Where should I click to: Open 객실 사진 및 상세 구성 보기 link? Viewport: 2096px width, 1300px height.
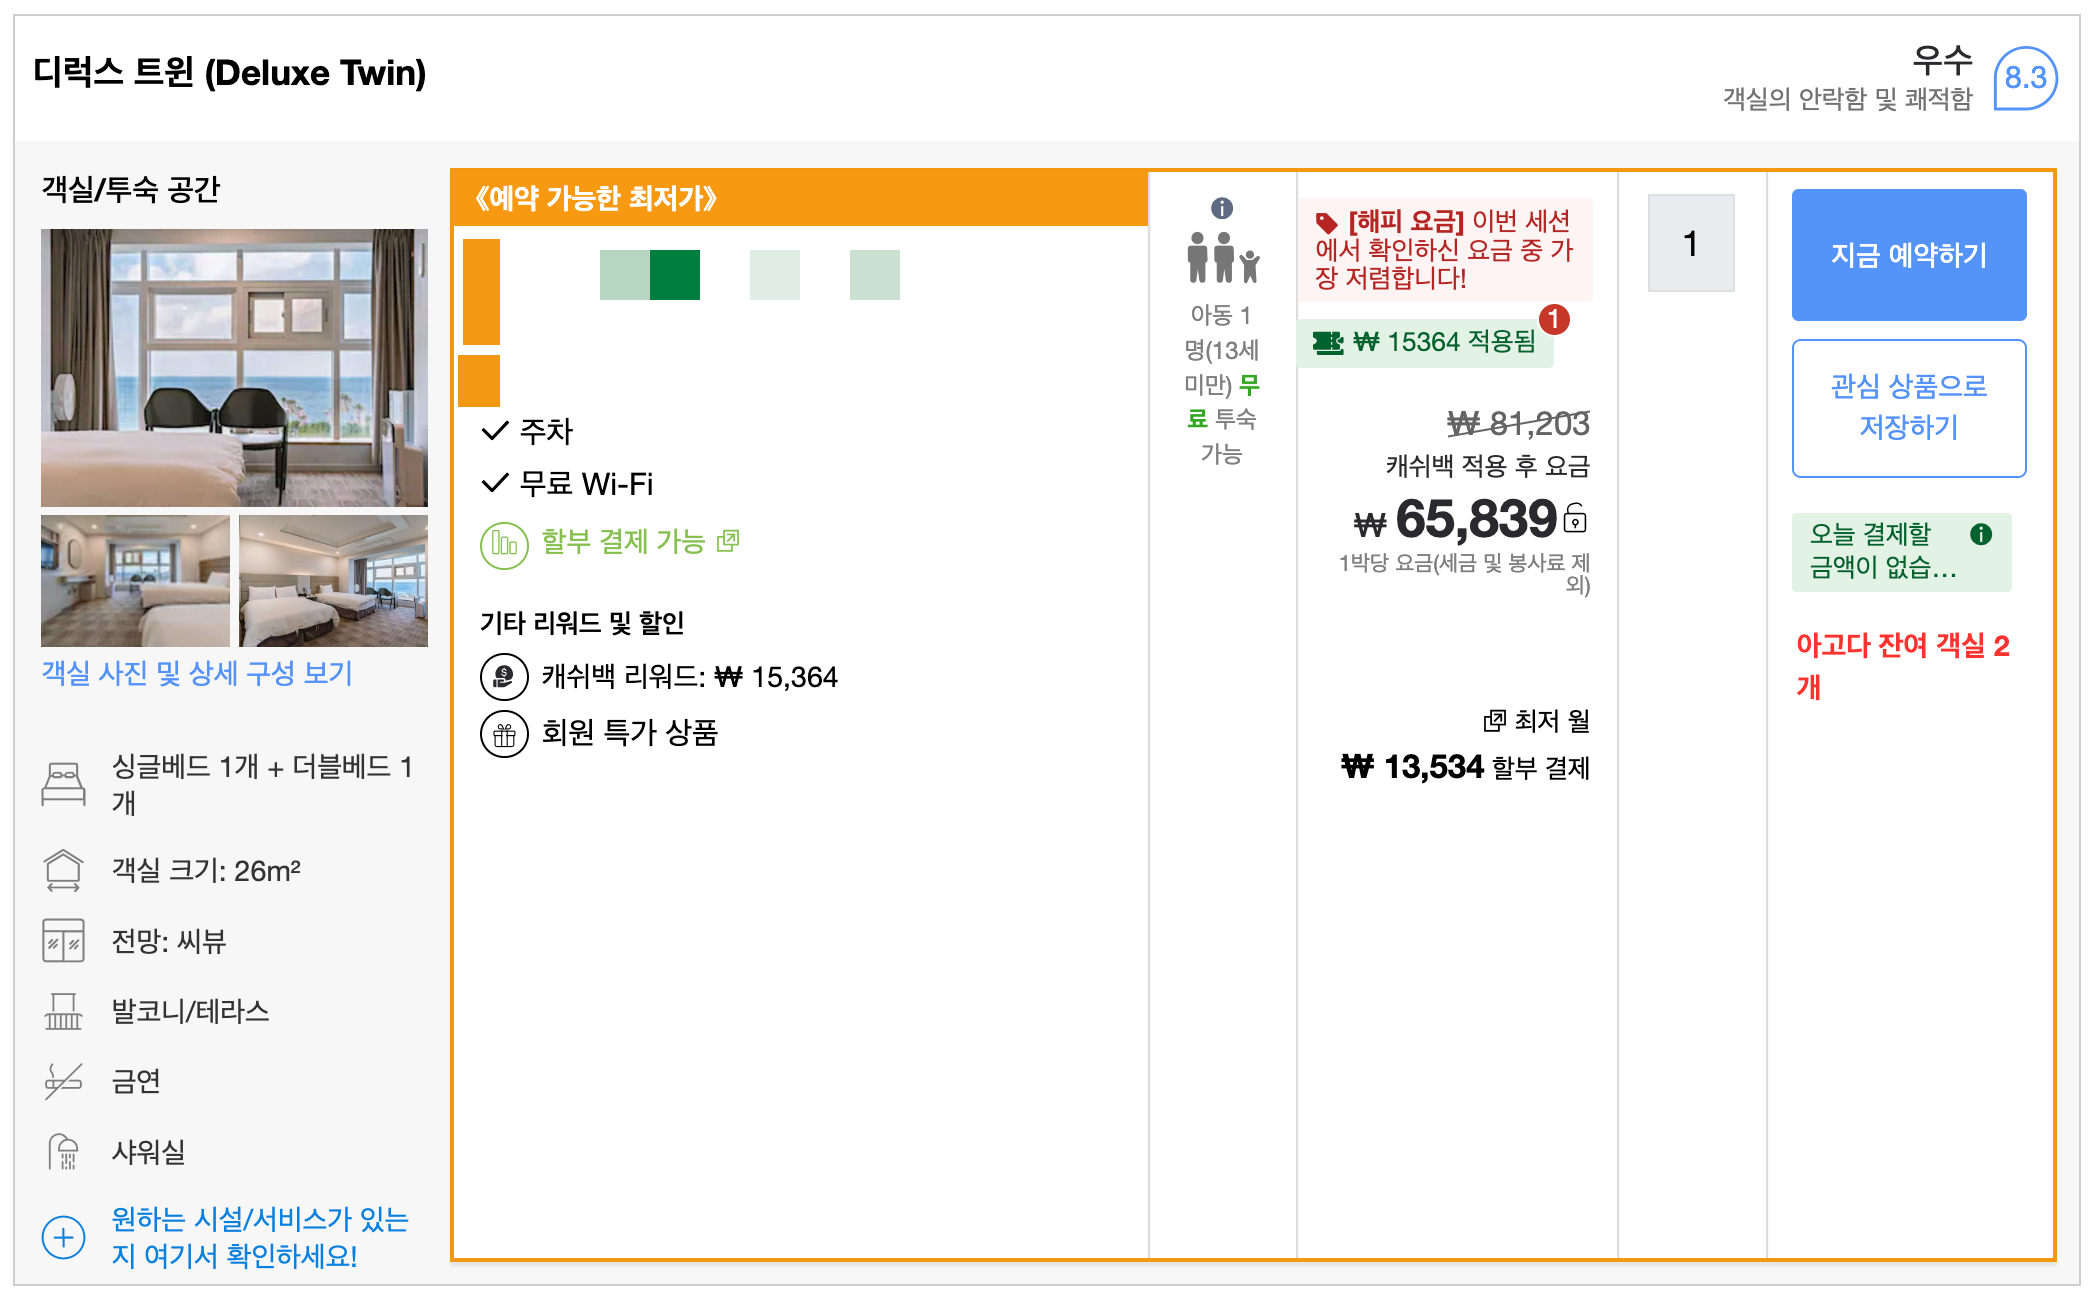coord(197,673)
